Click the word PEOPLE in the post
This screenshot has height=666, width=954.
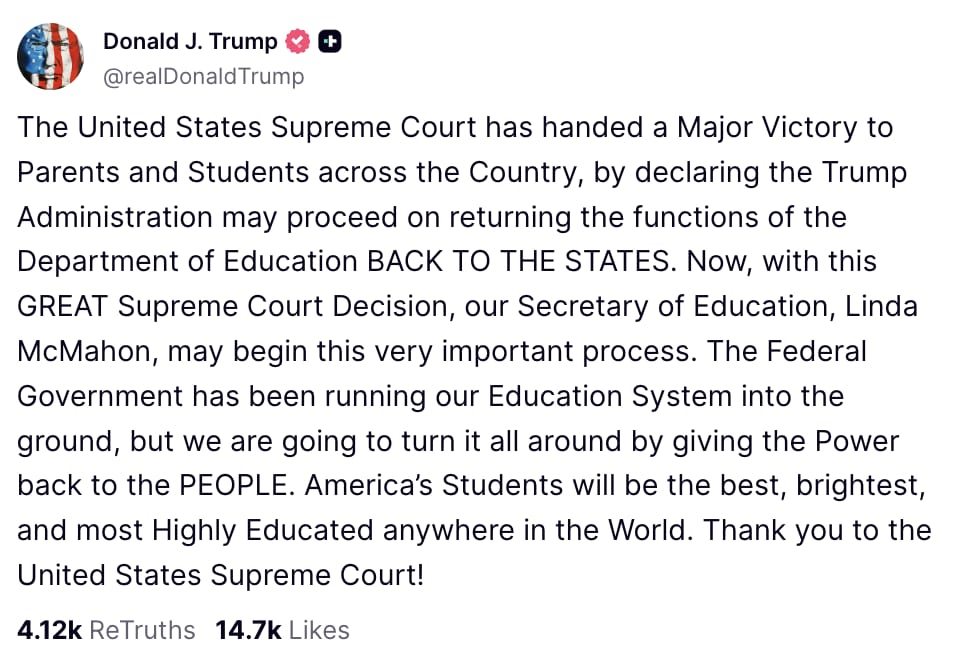(x=233, y=485)
